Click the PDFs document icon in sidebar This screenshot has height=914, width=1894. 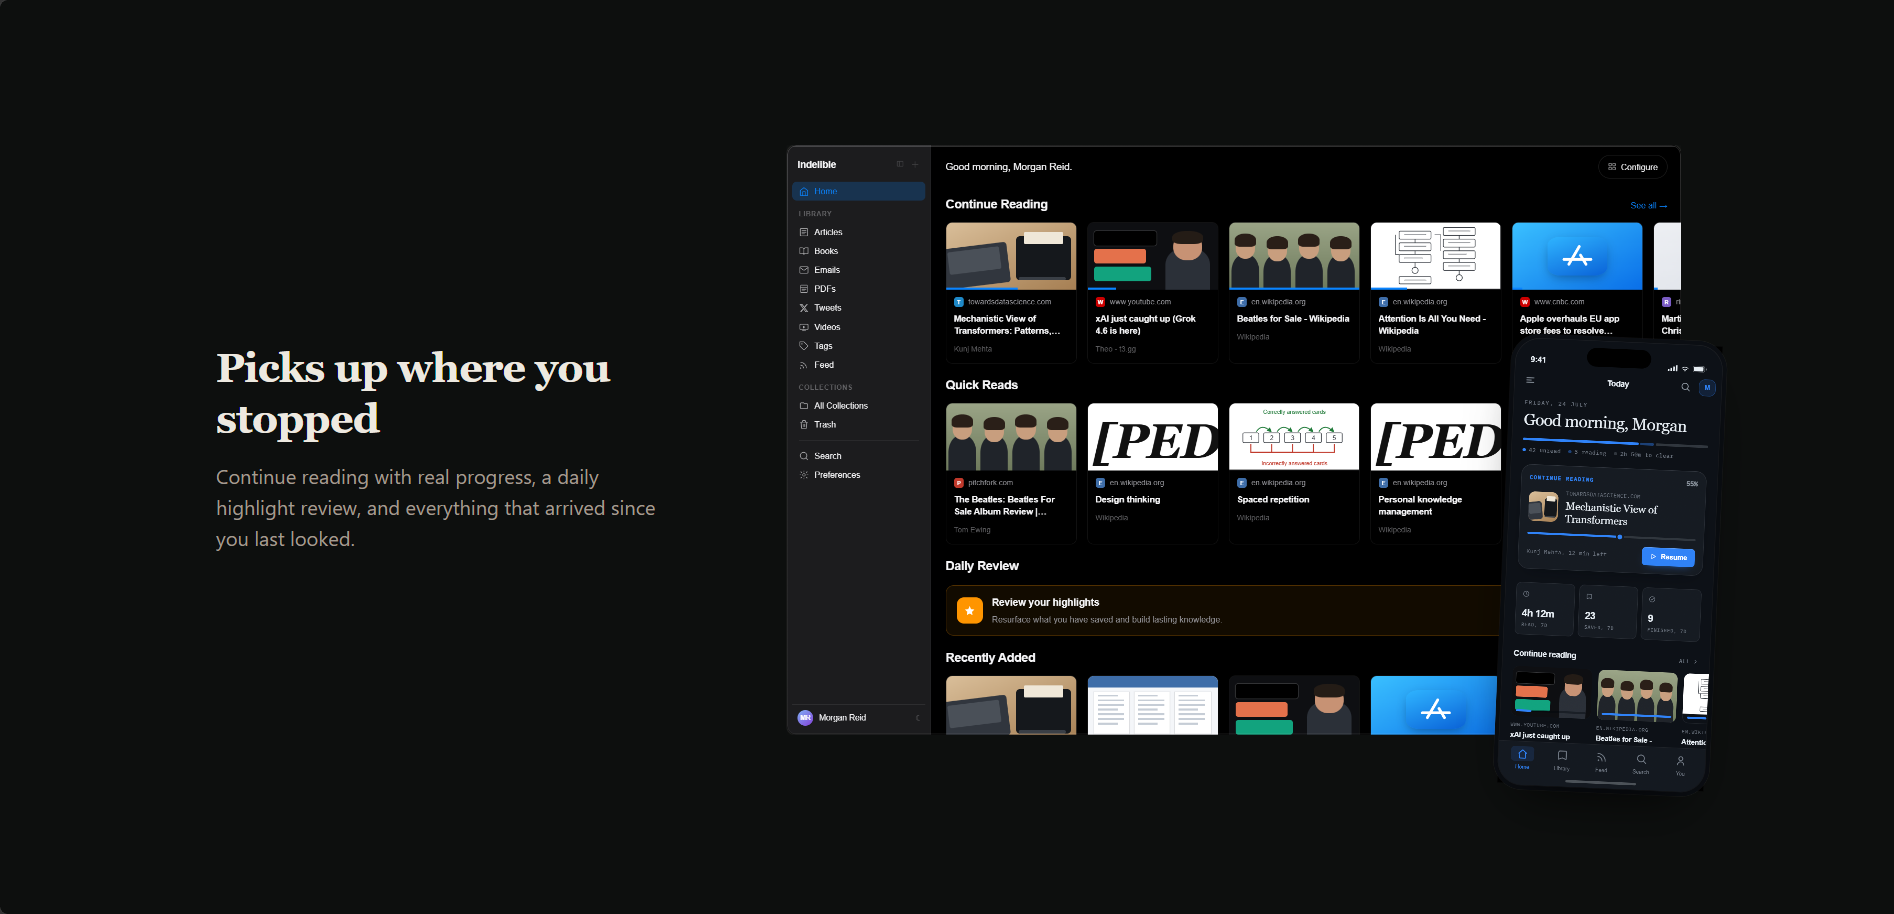tap(804, 289)
